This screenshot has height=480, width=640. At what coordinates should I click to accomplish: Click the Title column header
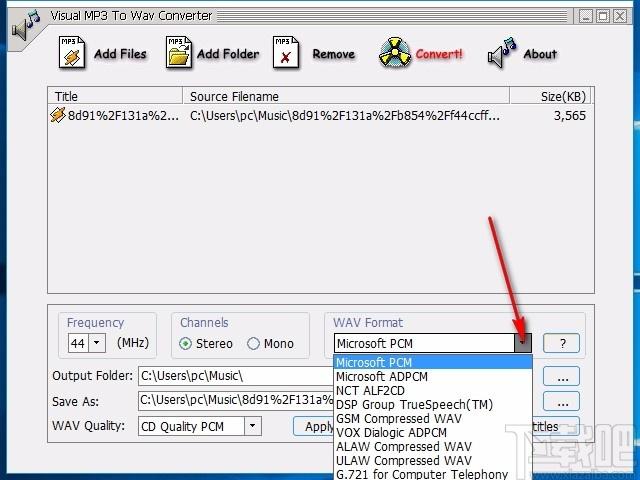click(115, 96)
